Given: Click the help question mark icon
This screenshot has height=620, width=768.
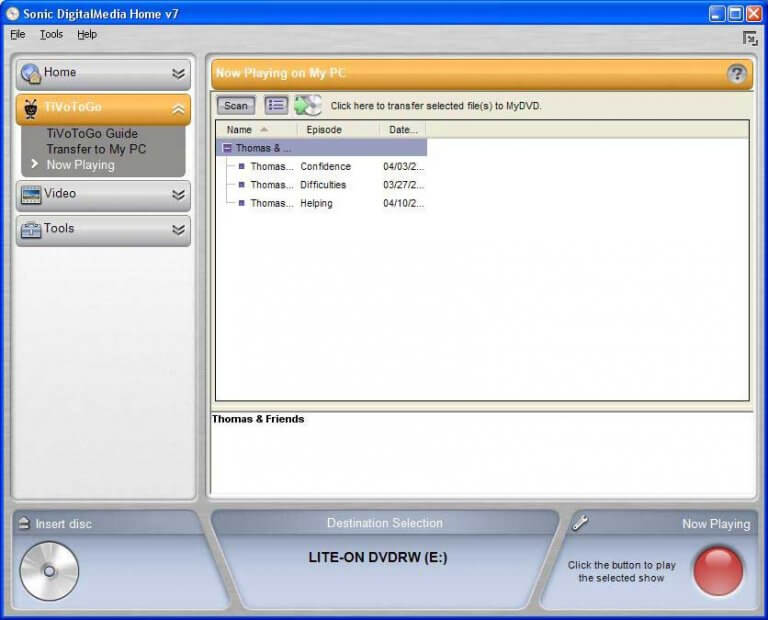Looking at the screenshot, I should [737, 73].
